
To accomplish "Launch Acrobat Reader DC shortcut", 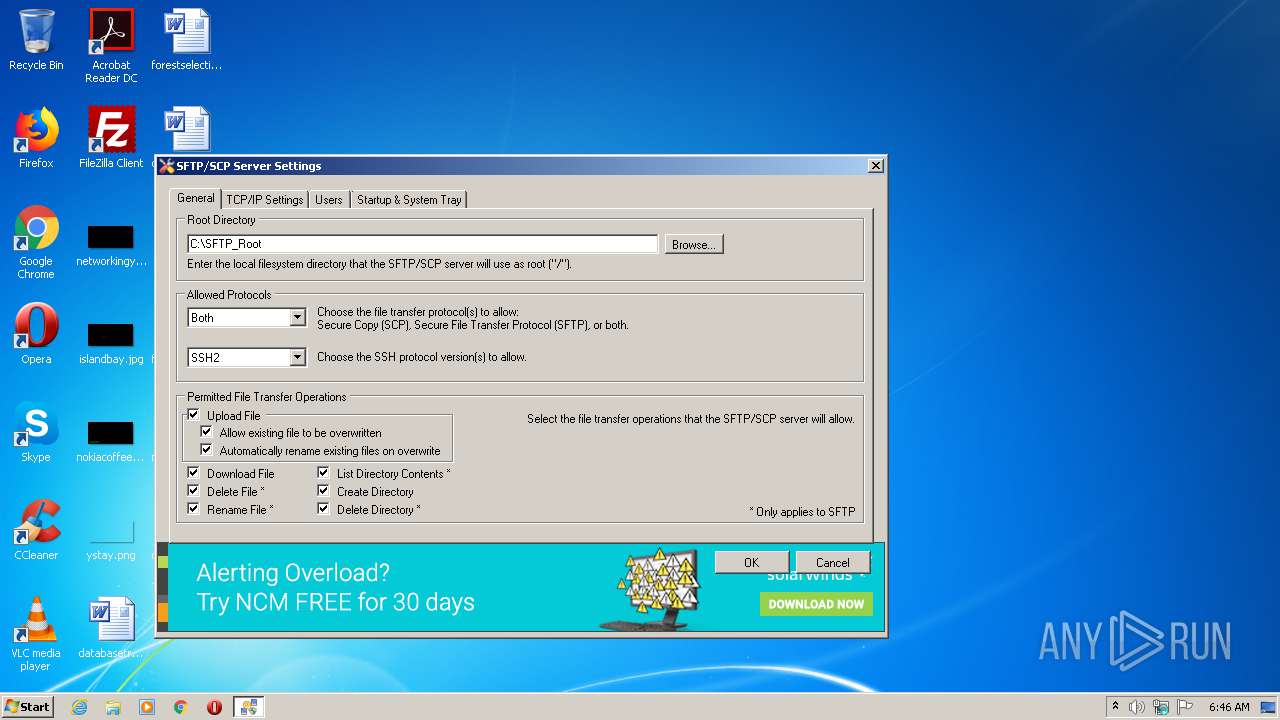I will [x=111, y=46].
